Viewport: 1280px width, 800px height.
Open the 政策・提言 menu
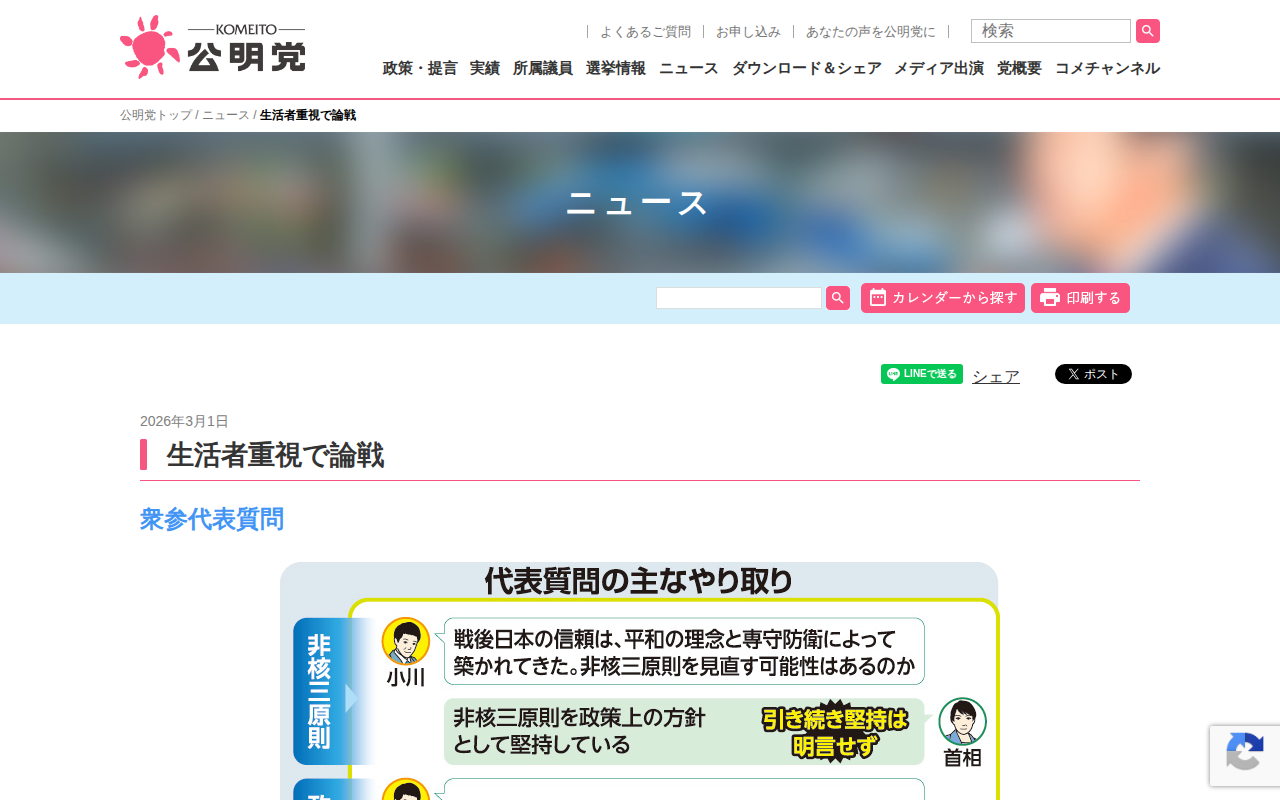pyautogui.click(x=420, y=68)
